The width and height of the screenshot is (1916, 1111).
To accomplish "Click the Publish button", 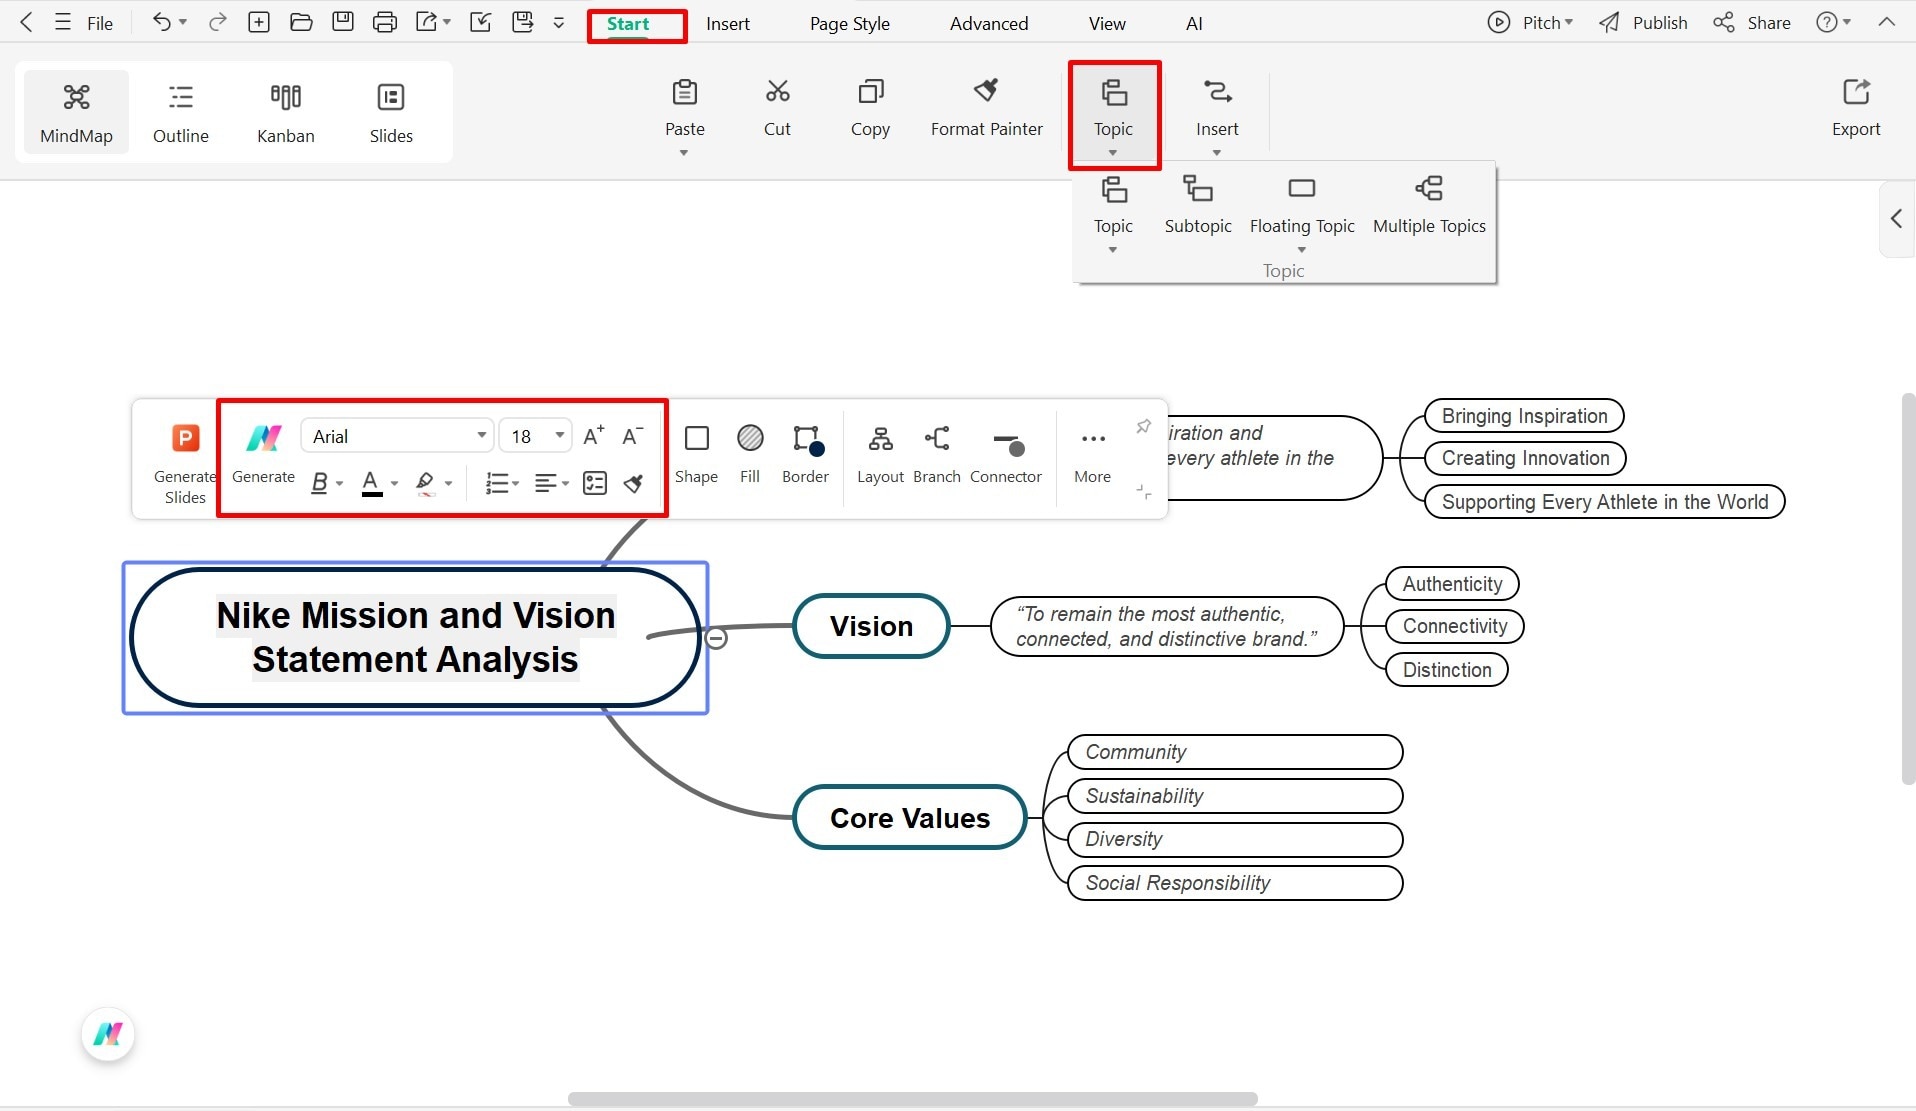I will tap(1643, 23).
